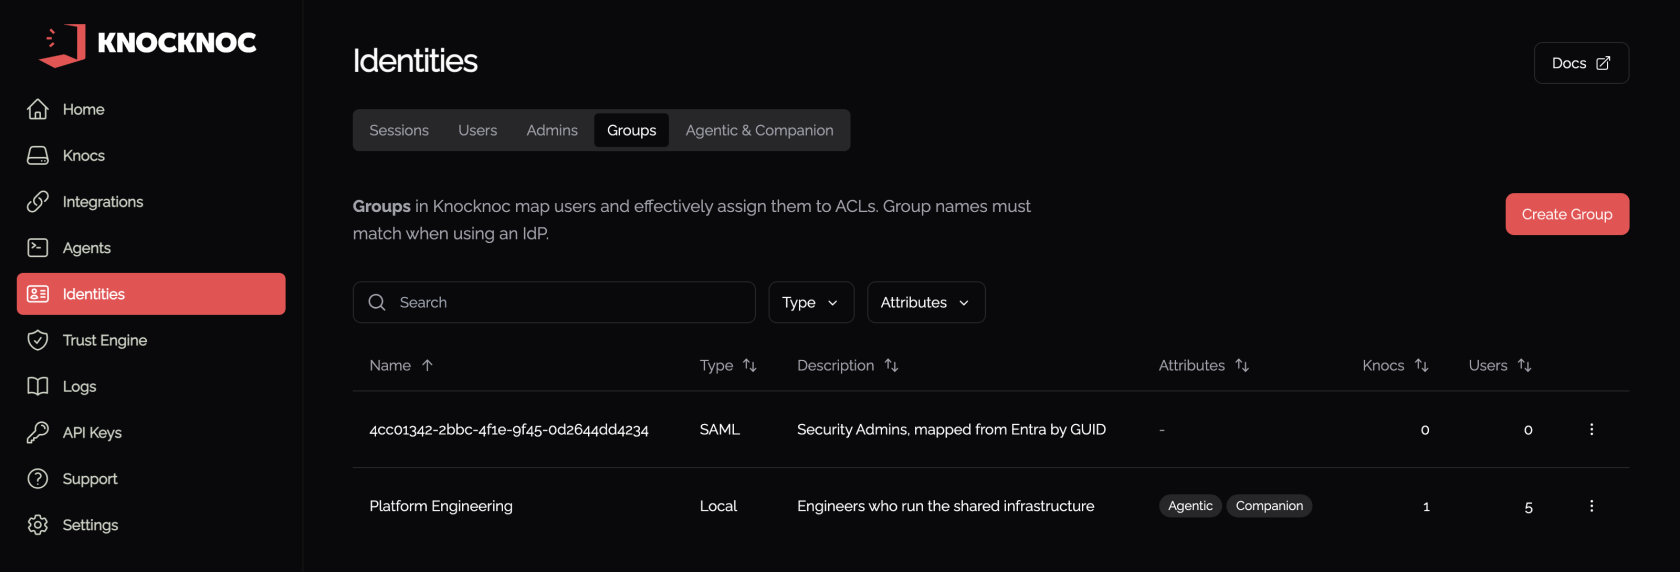Click the Identities page heading
Screen dimensions: 1680x572
coord(415,61)
